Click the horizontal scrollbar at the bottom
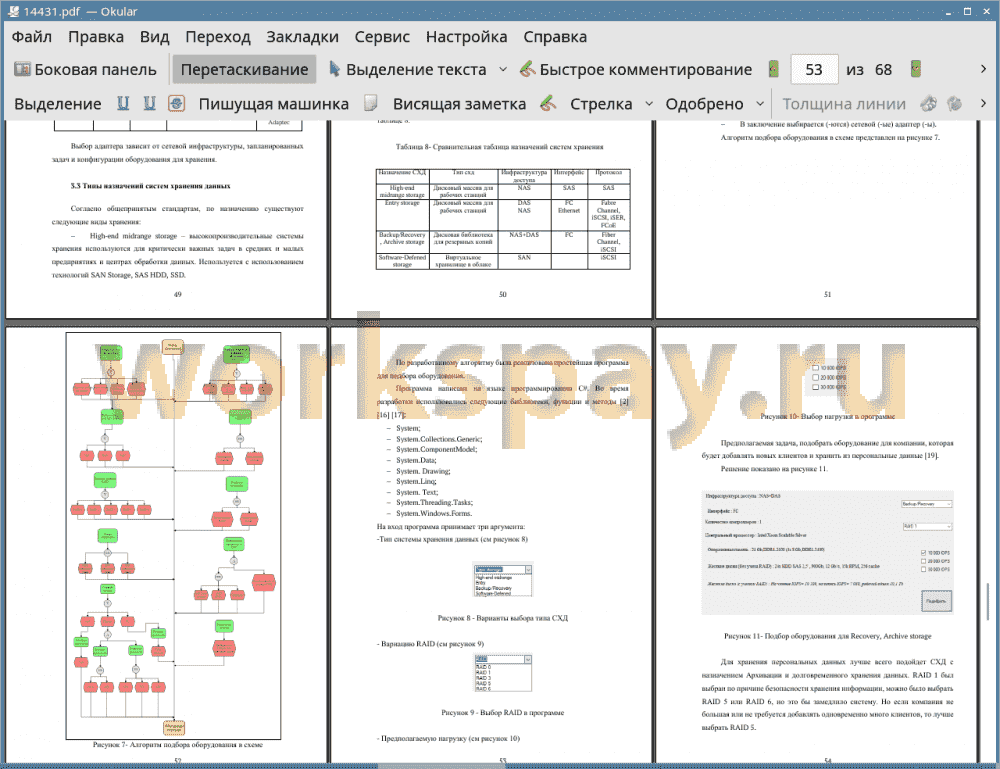This screenshot has height=769, width=1000. coord(440,766)
